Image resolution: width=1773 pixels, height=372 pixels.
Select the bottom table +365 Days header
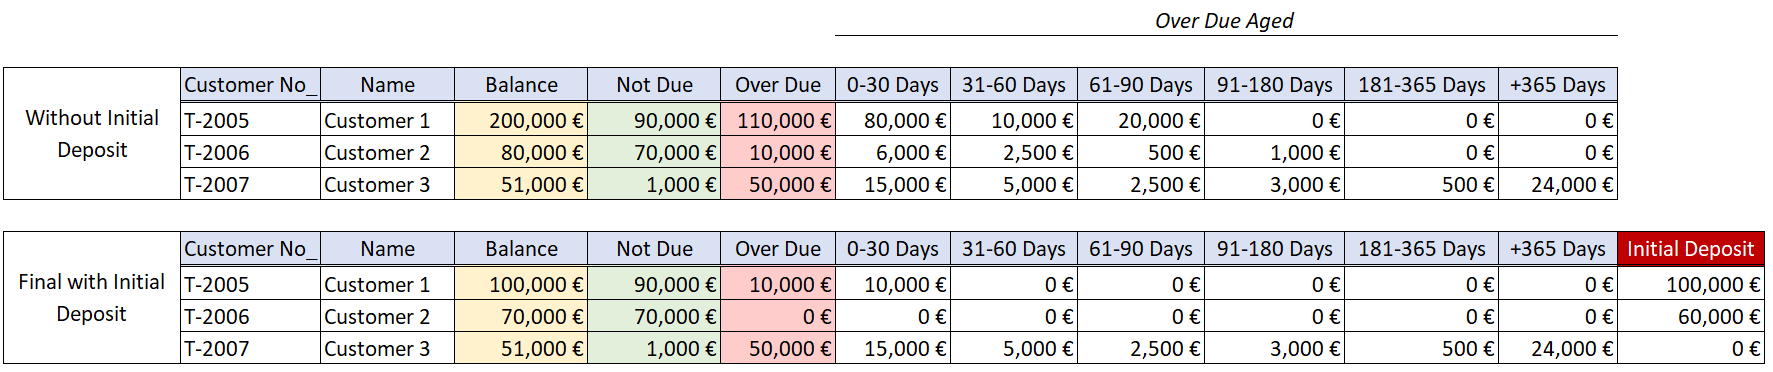tap(1558, 249)
